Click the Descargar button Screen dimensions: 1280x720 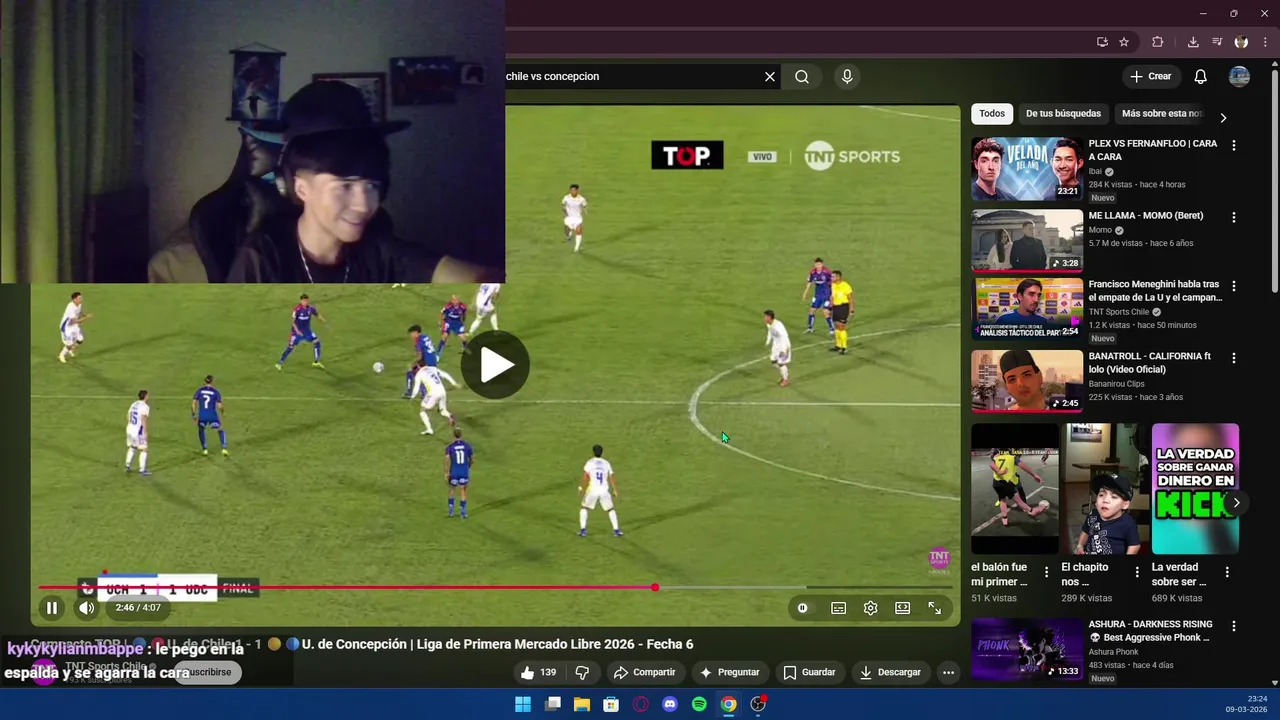[x=889, y=672]
